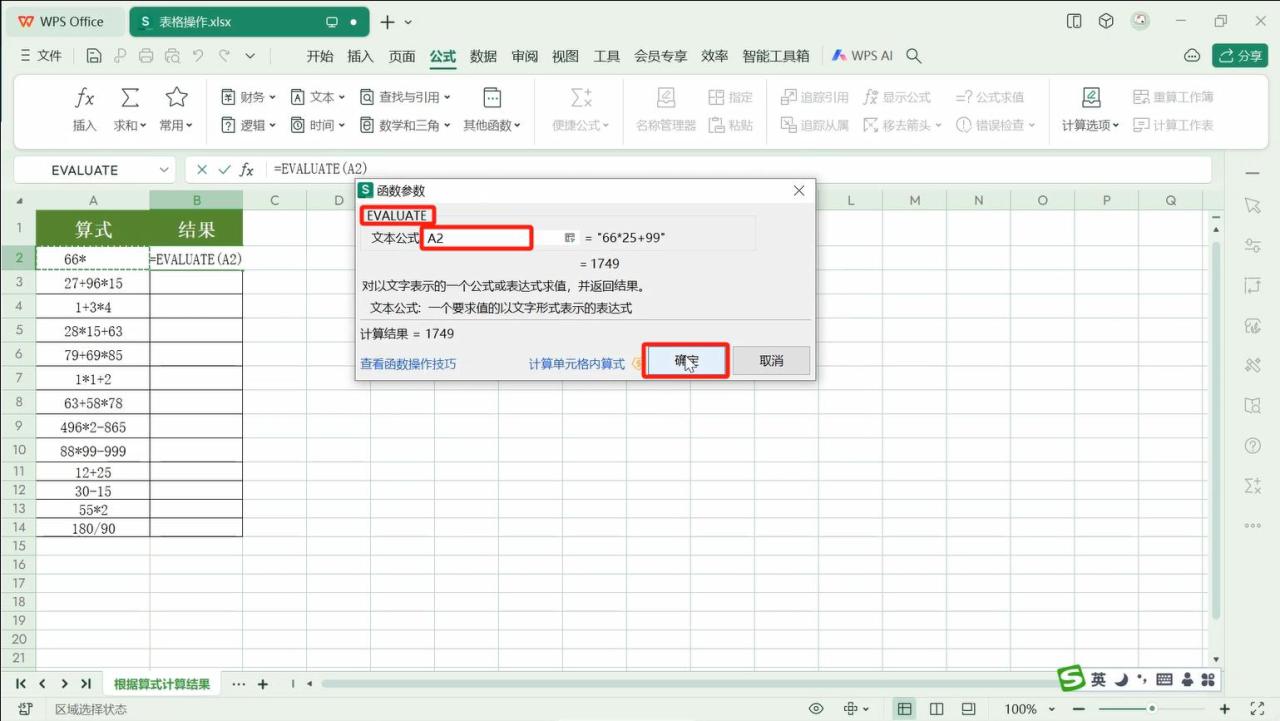Switch to the 视图 View tab
The image size is (1280, 721).
566,56
